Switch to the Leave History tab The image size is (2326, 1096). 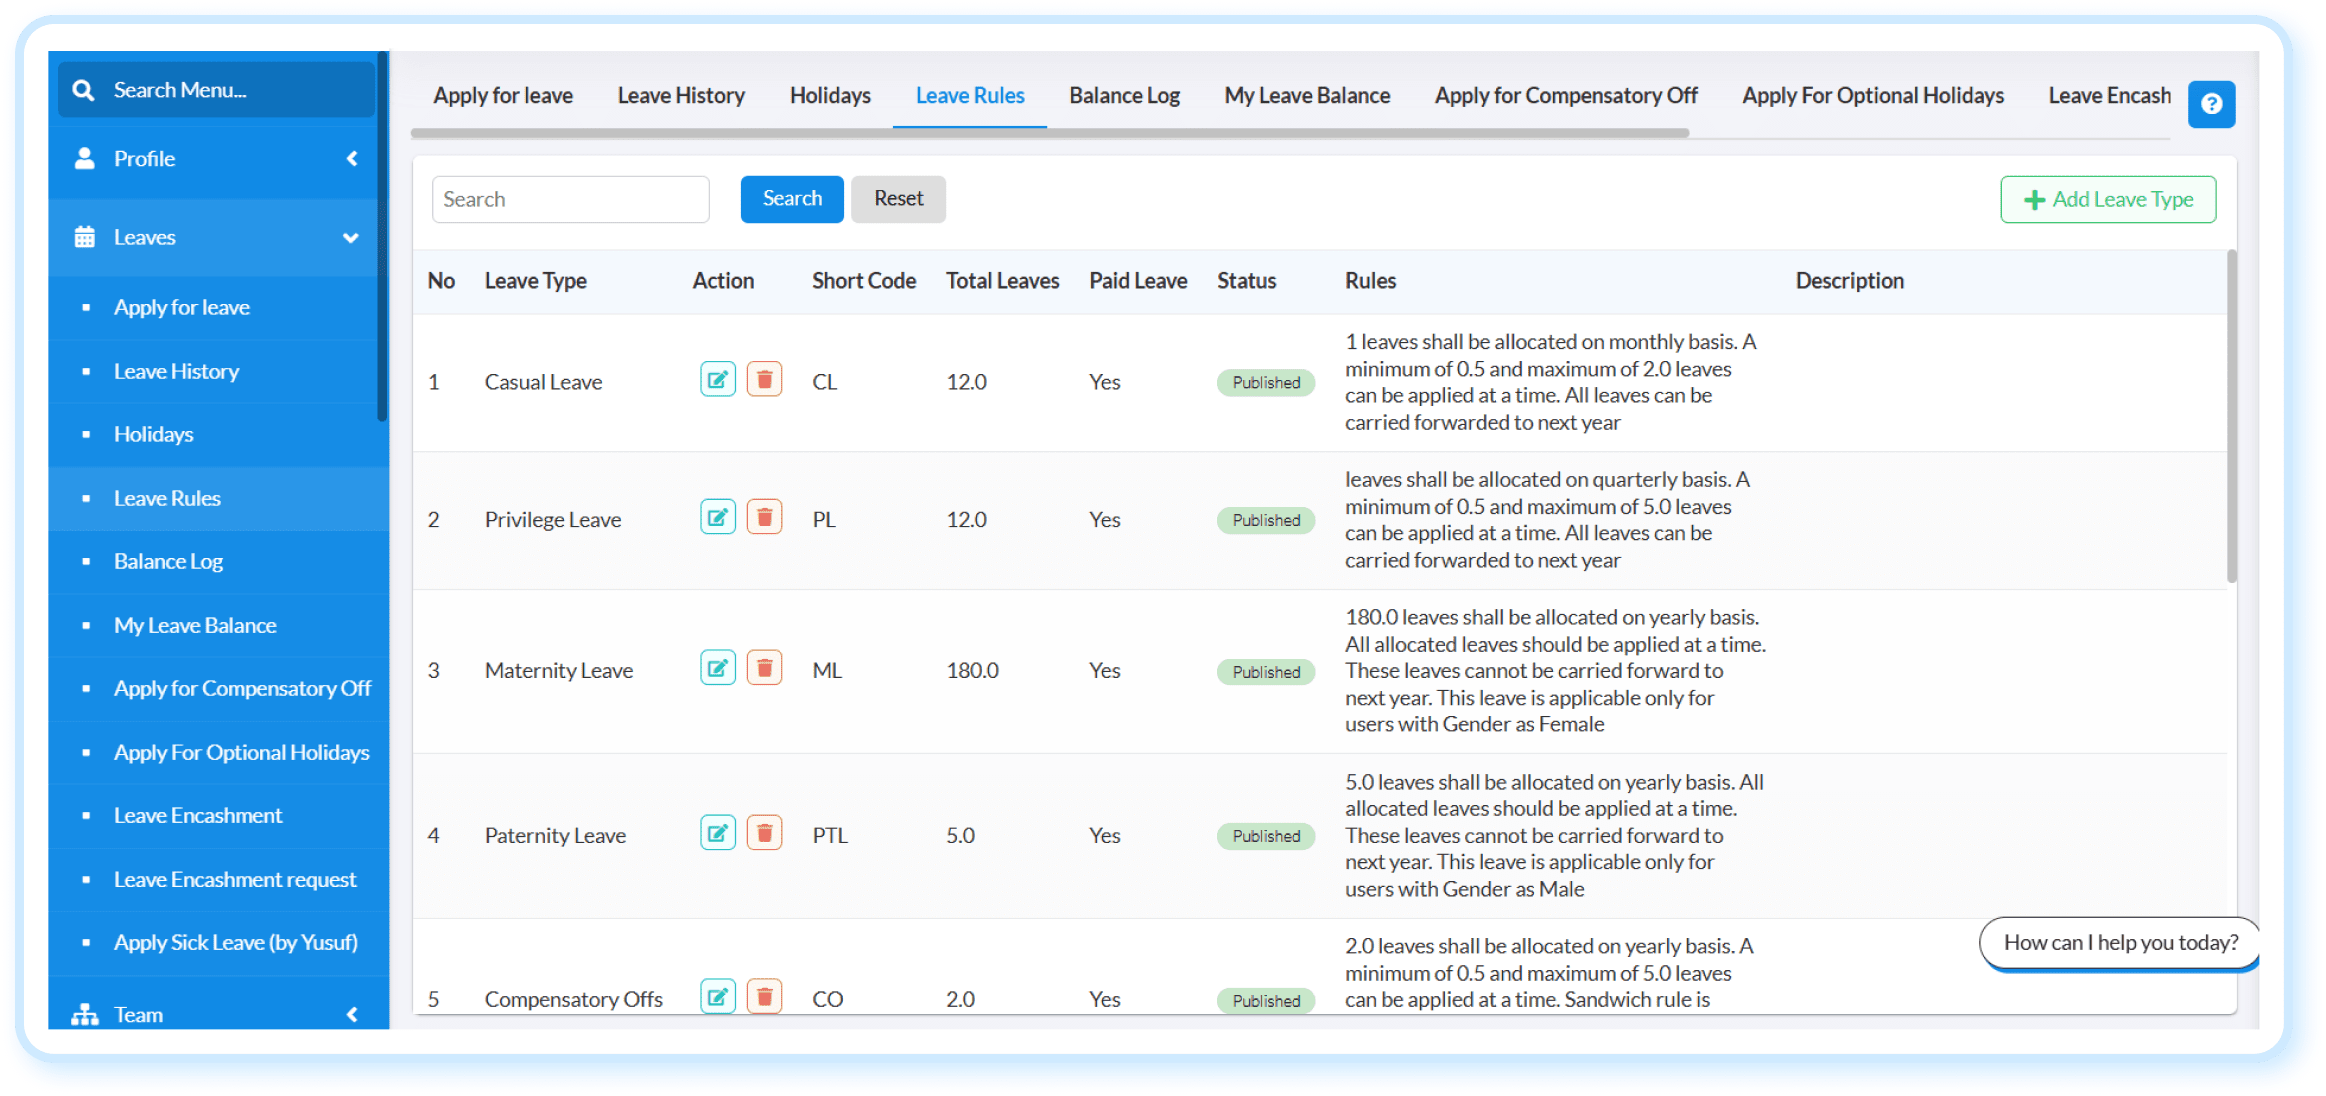coord(681,96)
